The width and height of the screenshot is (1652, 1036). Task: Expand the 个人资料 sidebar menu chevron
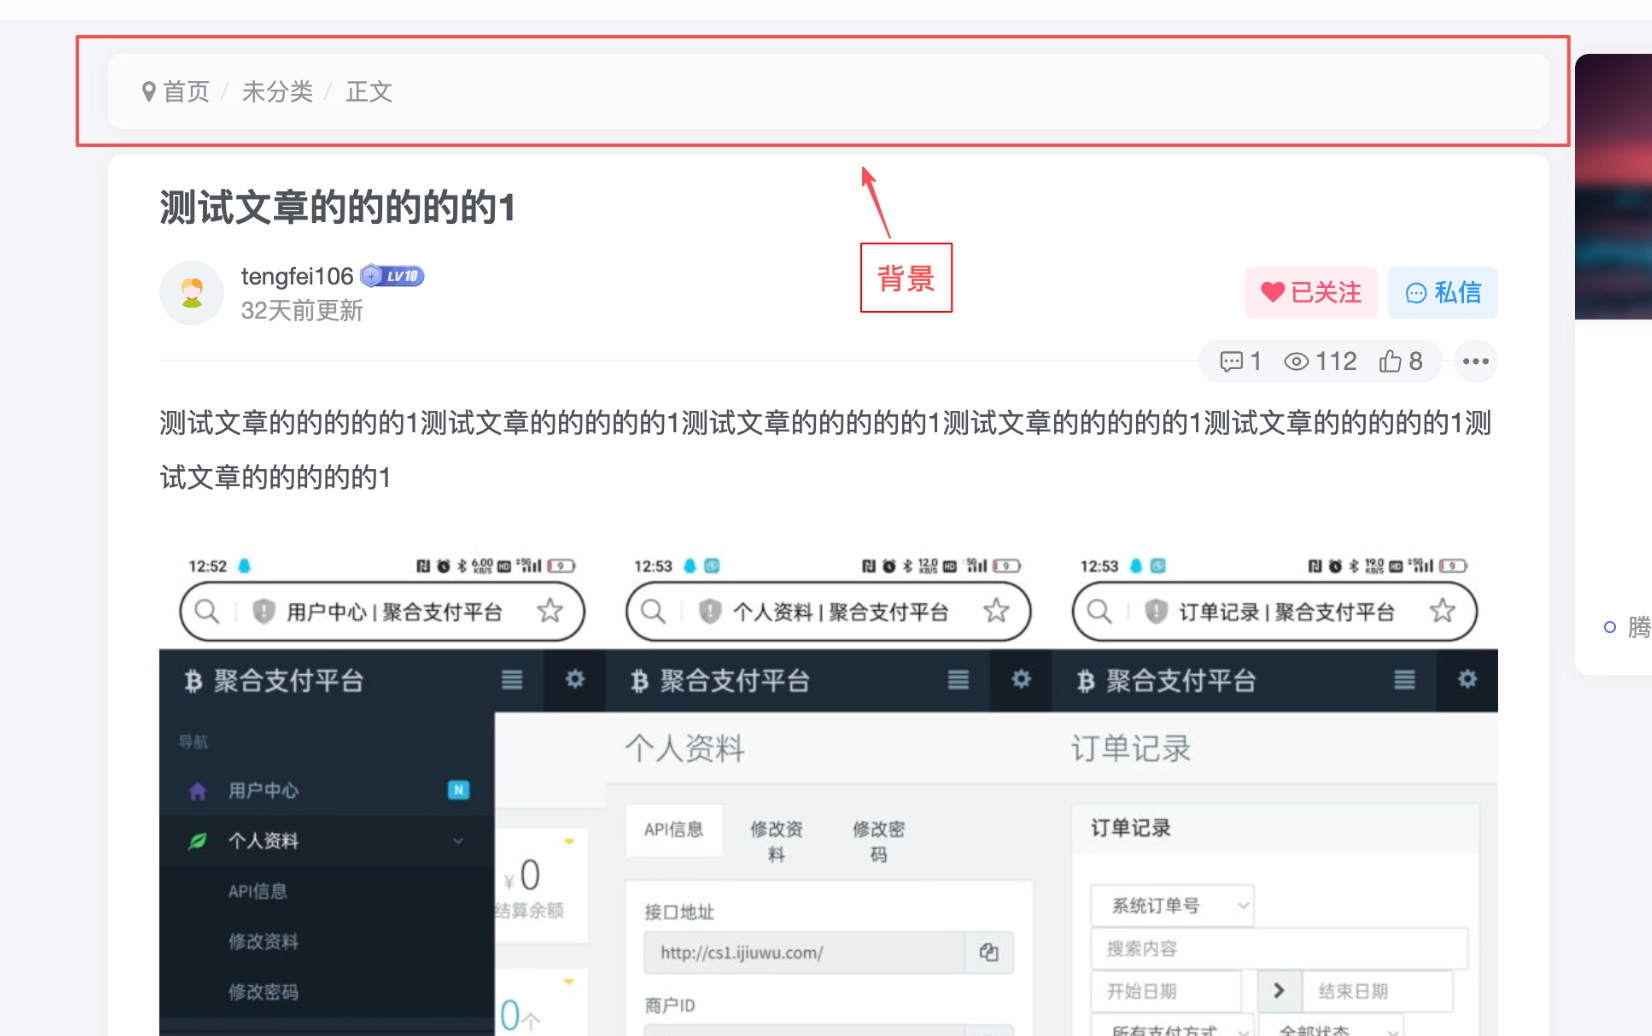(x=458, y=841)
